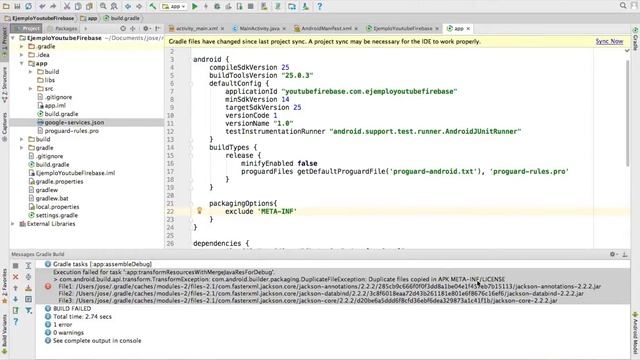Expand the app build folder
Screen dimensions: 640x360
pyautogui.click(x=31, y=72)
